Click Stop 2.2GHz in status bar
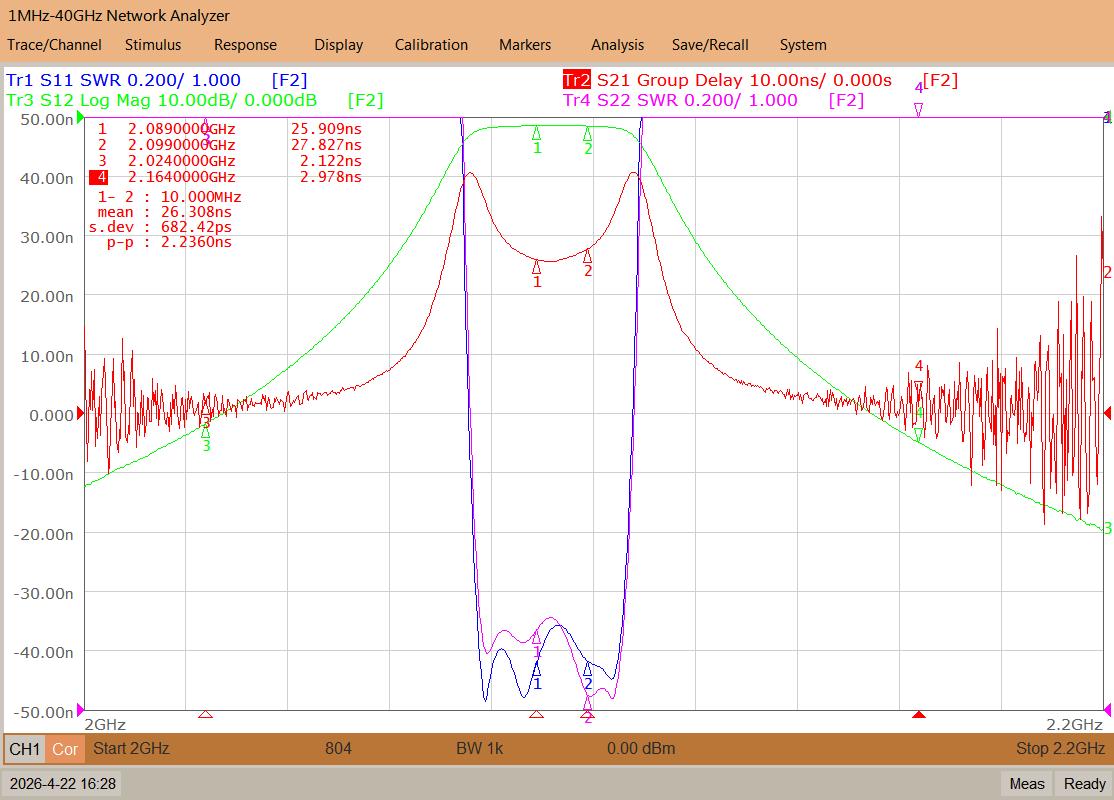This screenshot has height=800, width=1114. pos(1060,748)
